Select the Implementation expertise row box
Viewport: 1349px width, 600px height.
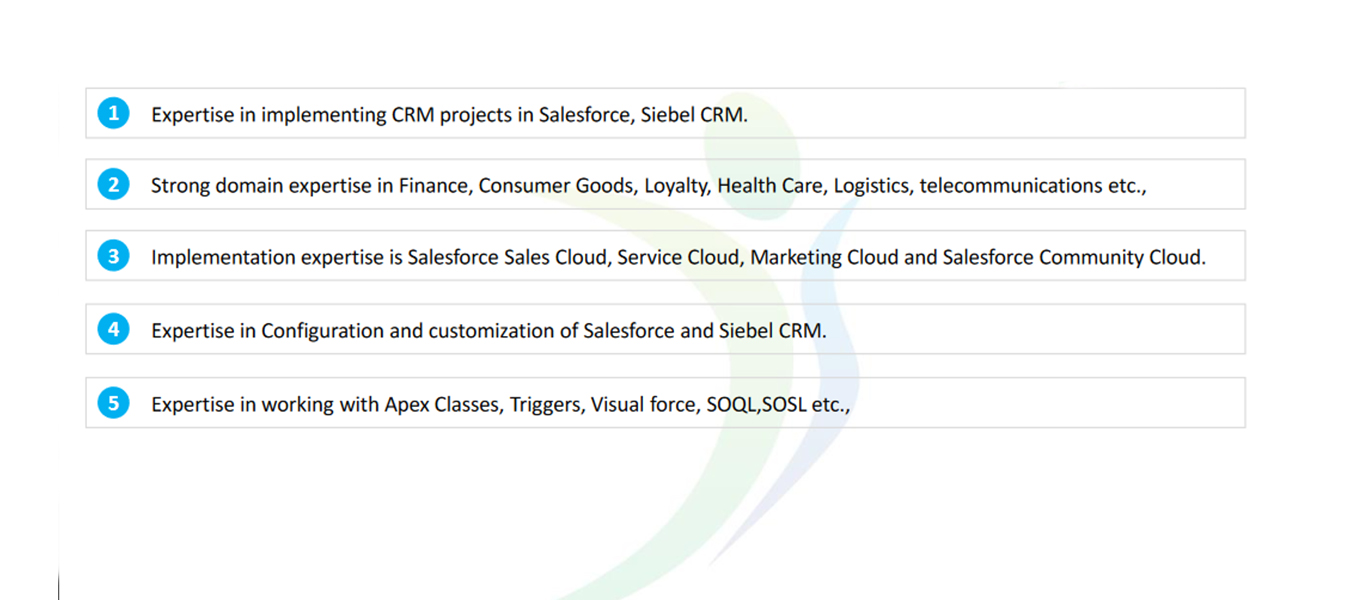click(x=665, y=256)
